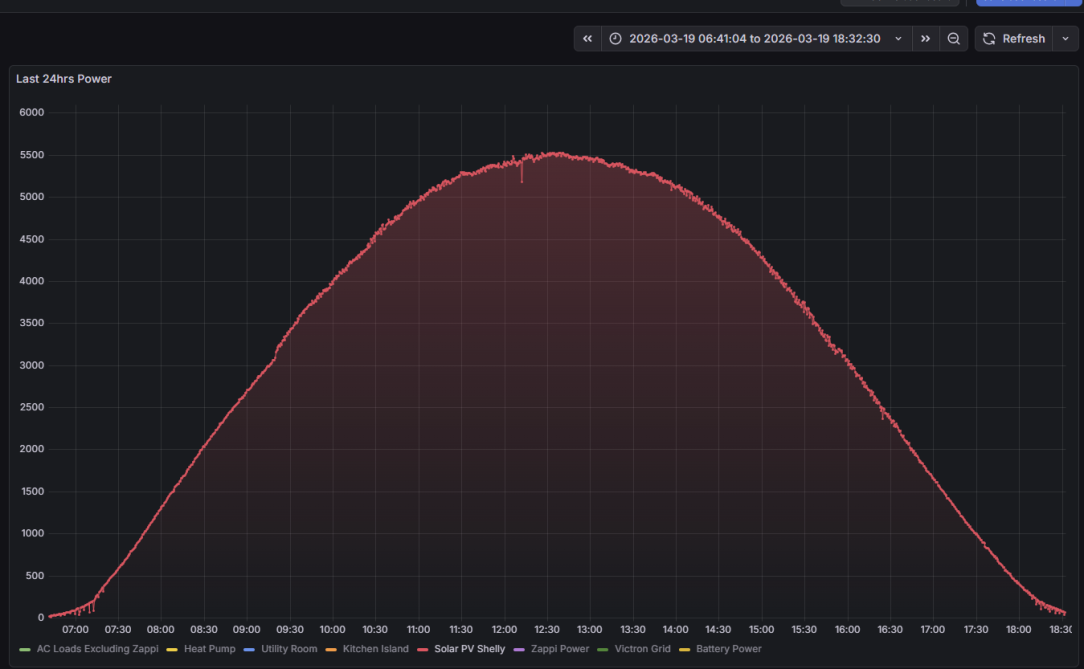The width and height of the screenshot is (1084, 669).
Task: Toggle Utility Room legend series
Action: [289, 649]
